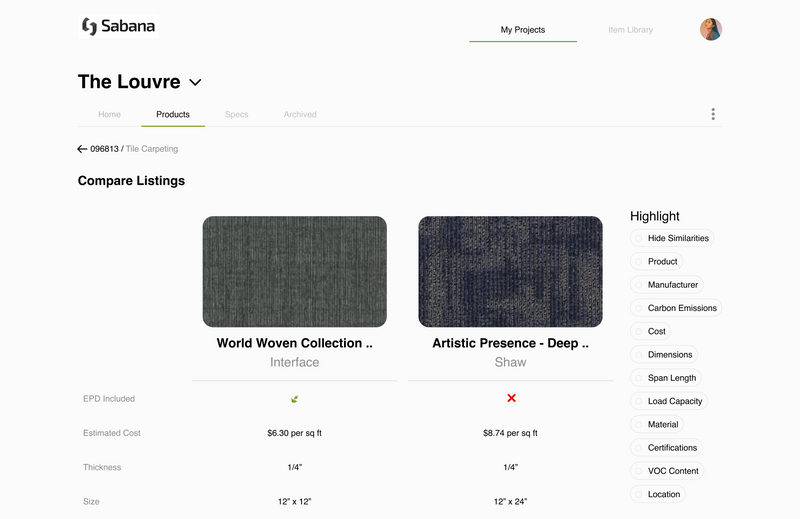Open the Item Library tab
800x519 pixels.
630,30
